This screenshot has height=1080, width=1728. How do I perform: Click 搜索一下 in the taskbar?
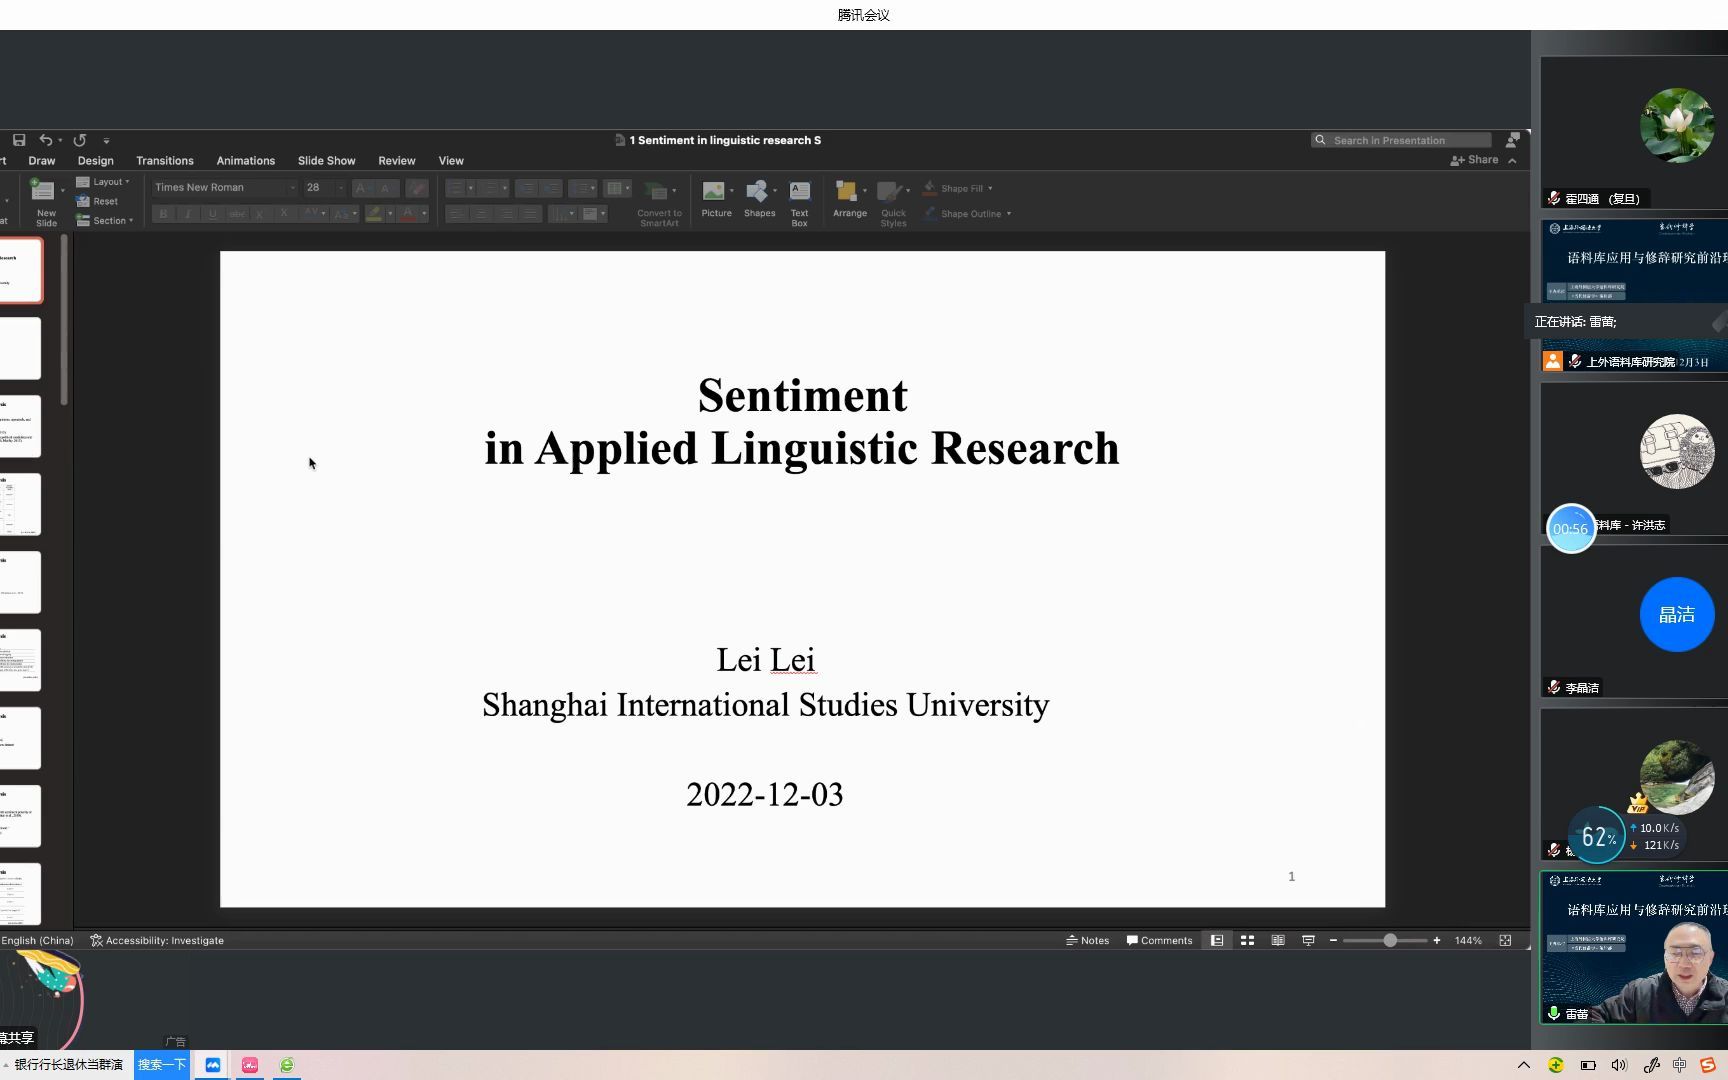click(x=162, y=1064)
